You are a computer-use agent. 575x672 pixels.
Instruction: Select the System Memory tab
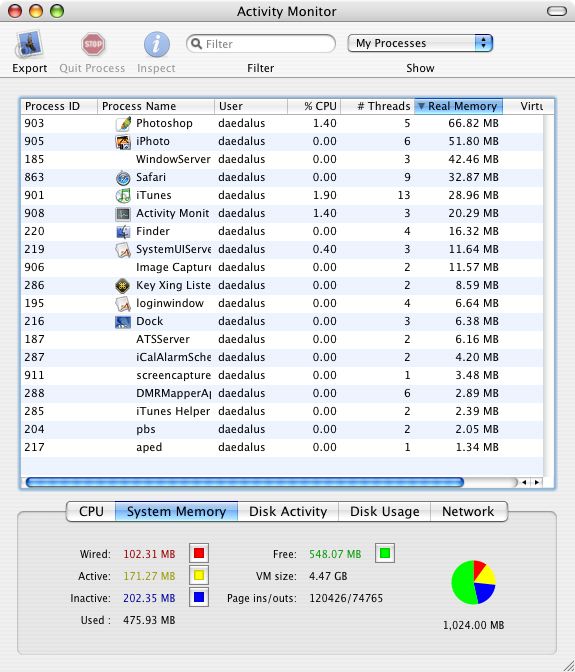point(176,511)
